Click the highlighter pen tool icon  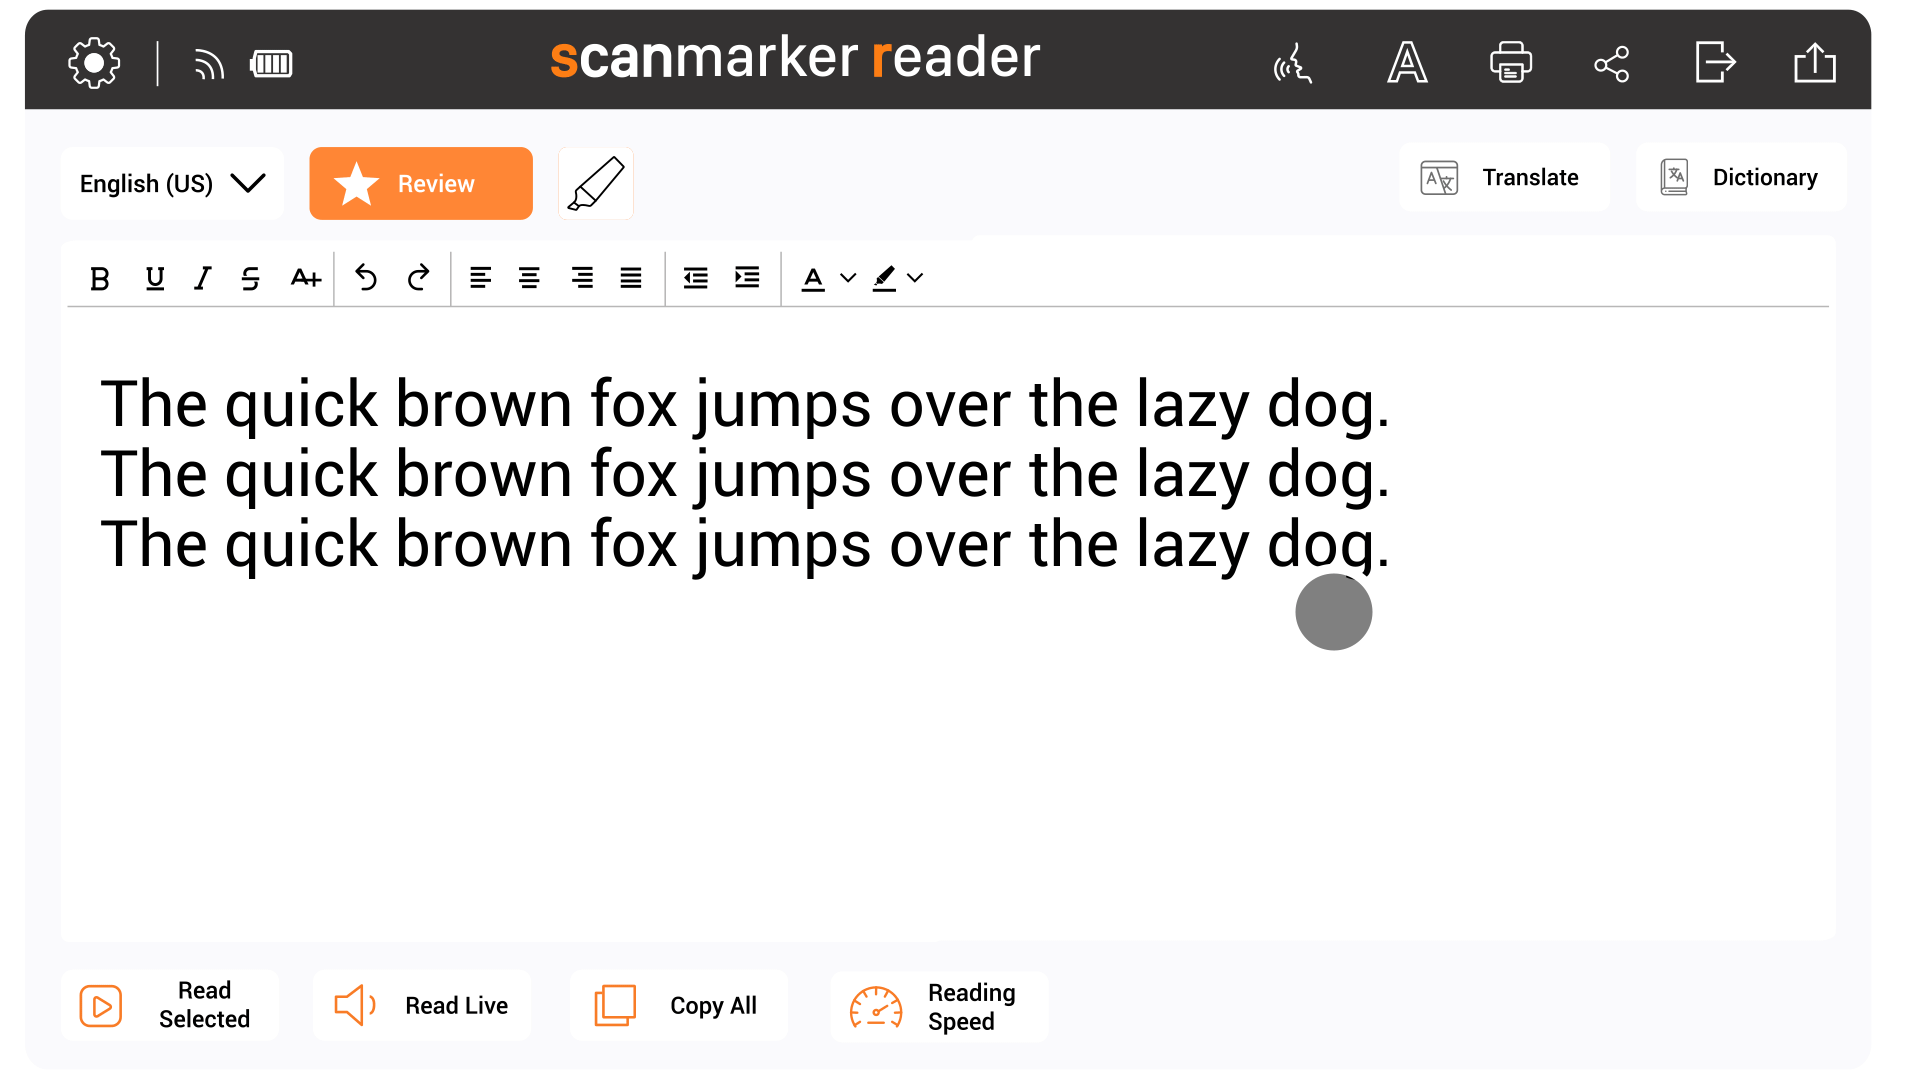(x=595, y=183)
